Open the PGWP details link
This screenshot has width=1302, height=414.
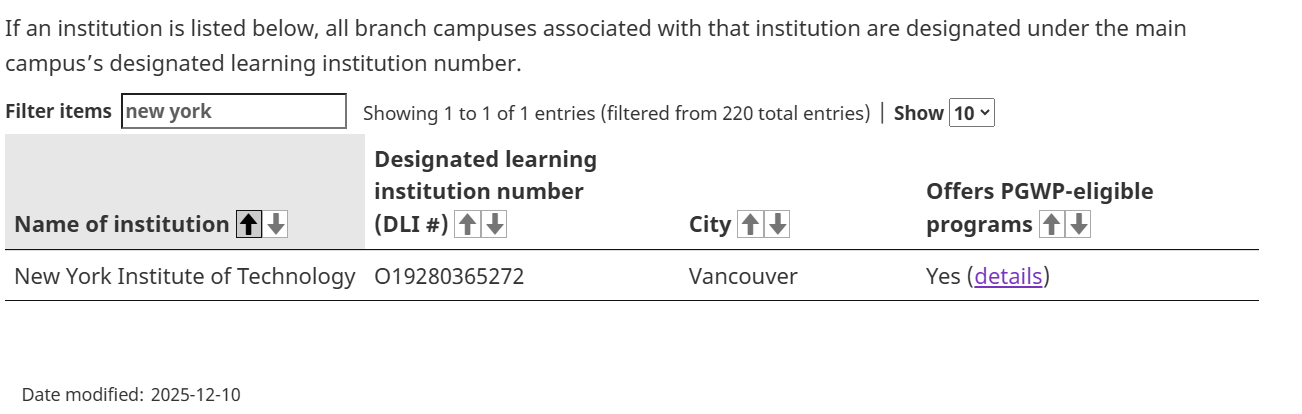click(1008, 276)
